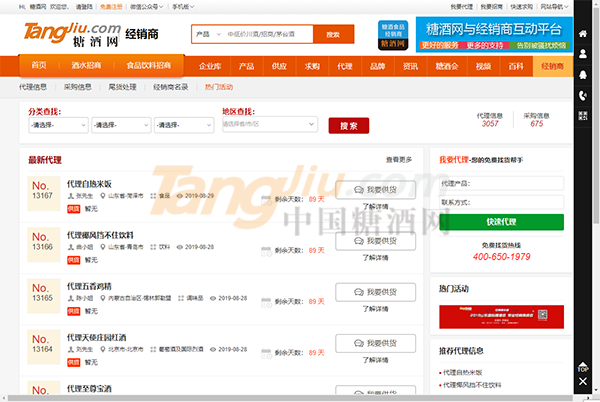The width and height of the screenshot is (600, 402).
Task: Open the 地区查找 province/city dropdown
Action: (270, 124)
